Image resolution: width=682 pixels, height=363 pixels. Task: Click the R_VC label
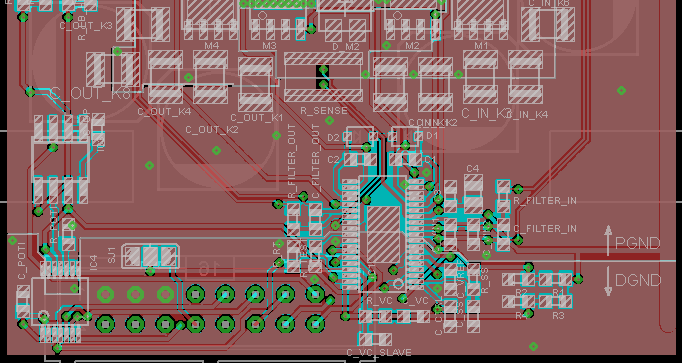click(380, 300)
